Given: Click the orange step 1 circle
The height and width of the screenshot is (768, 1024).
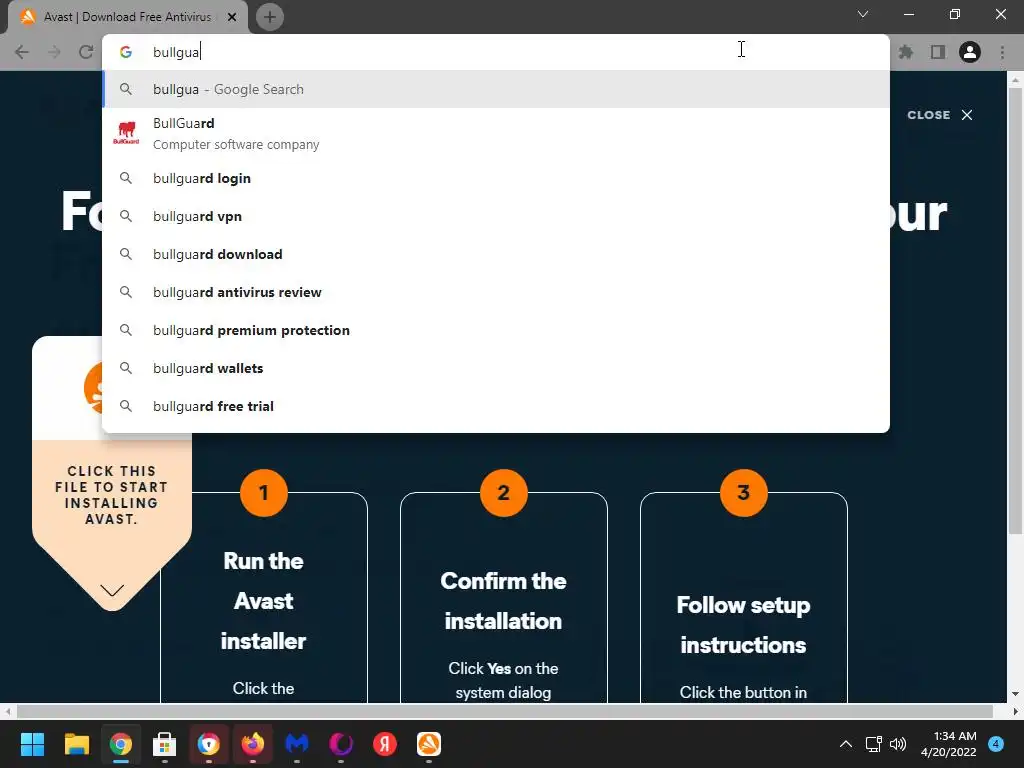Looking at the screenshot, I should (264, 492).
